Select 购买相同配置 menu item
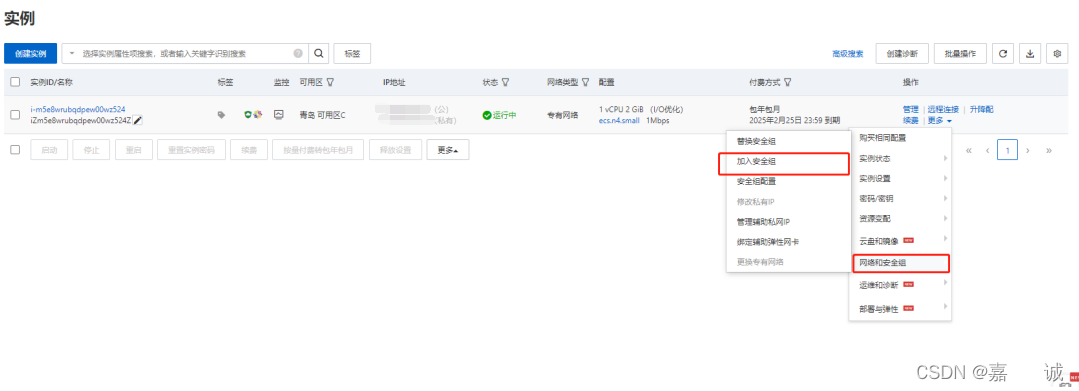 (x=901, y=138)
